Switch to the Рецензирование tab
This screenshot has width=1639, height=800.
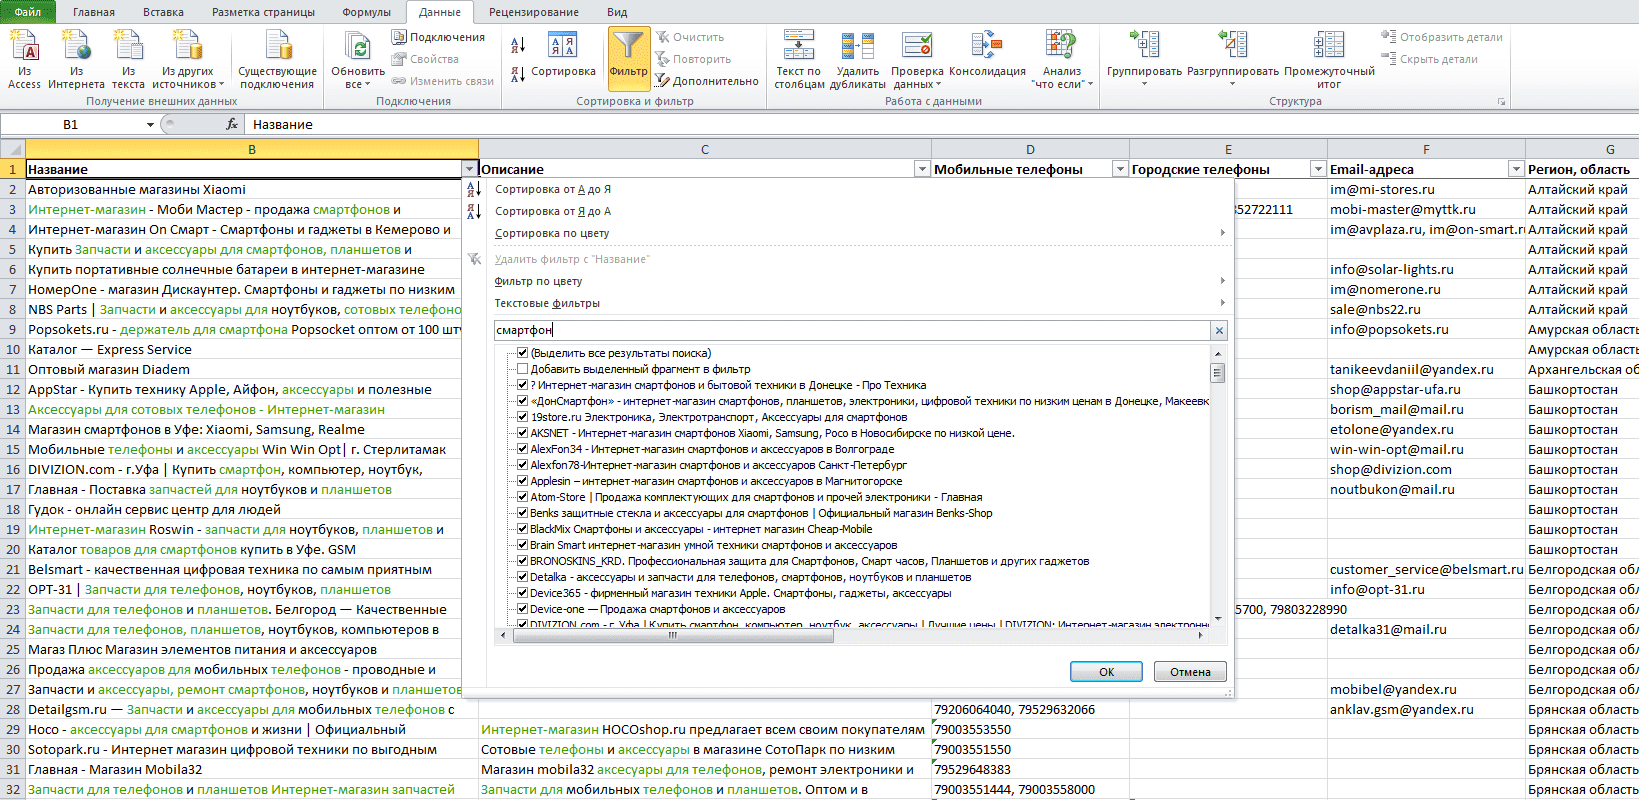pyautogui.click(x=533, y=12)
